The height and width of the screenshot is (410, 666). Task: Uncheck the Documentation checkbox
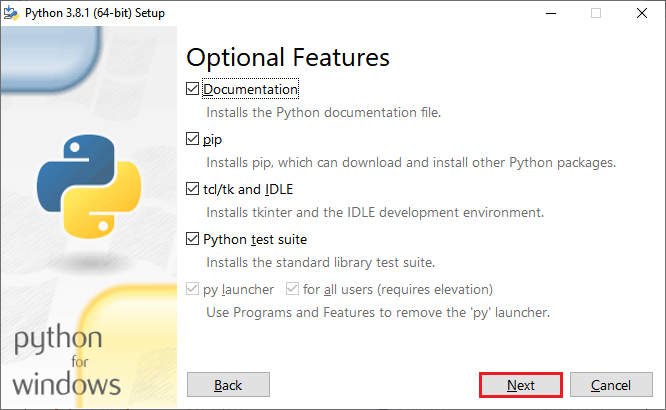(193, 89)
